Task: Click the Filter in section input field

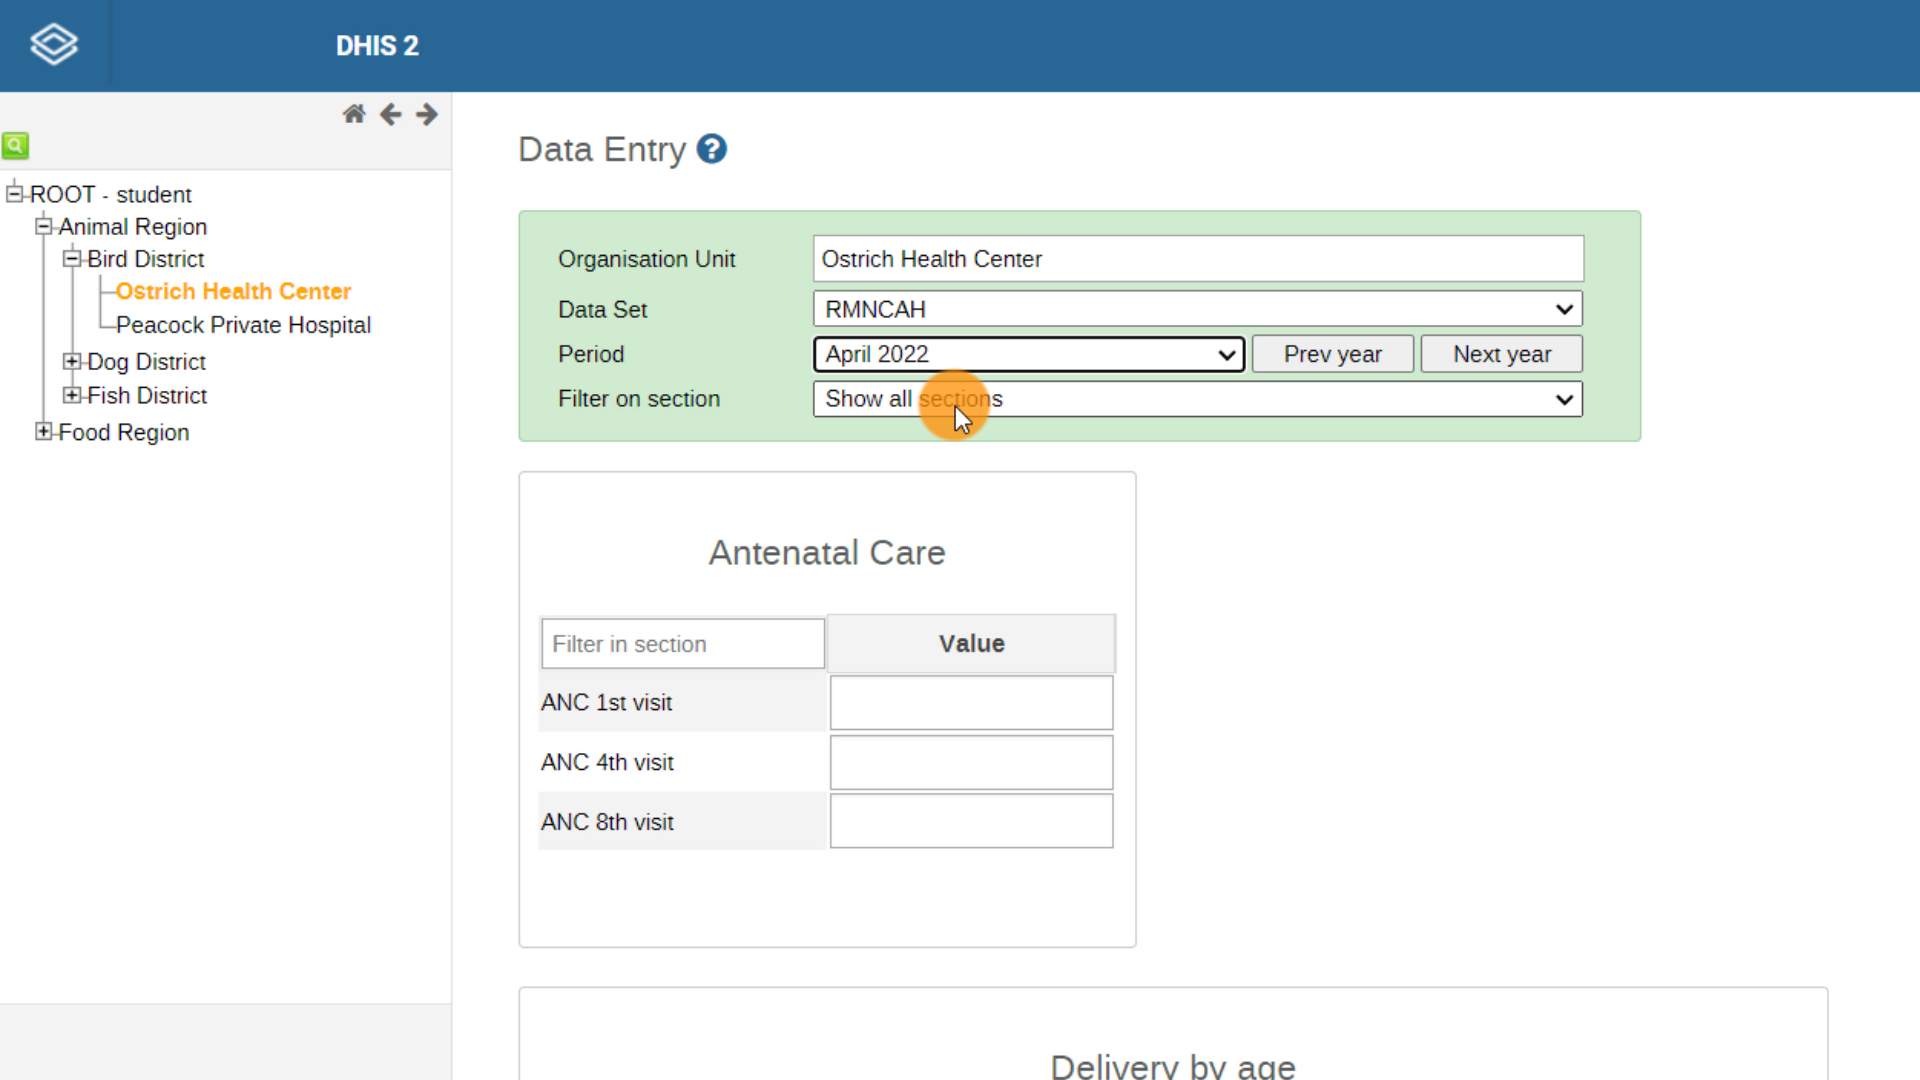Action: (683, 644)
